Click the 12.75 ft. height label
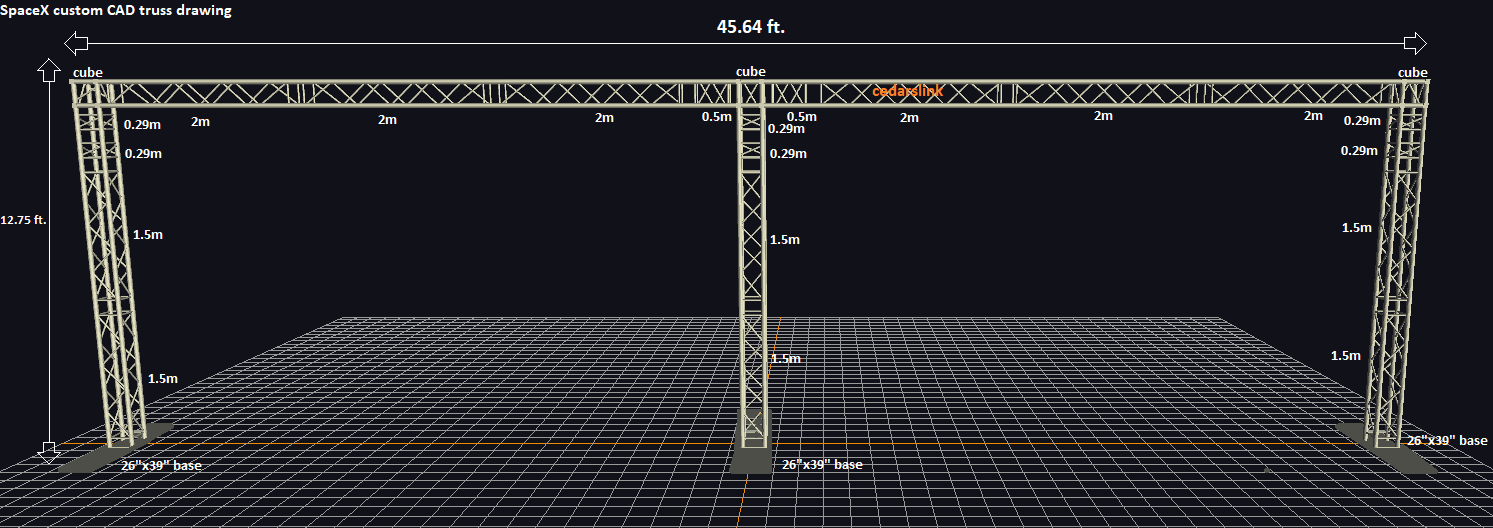Screen dimensions: 1493x528 (24, 221)
